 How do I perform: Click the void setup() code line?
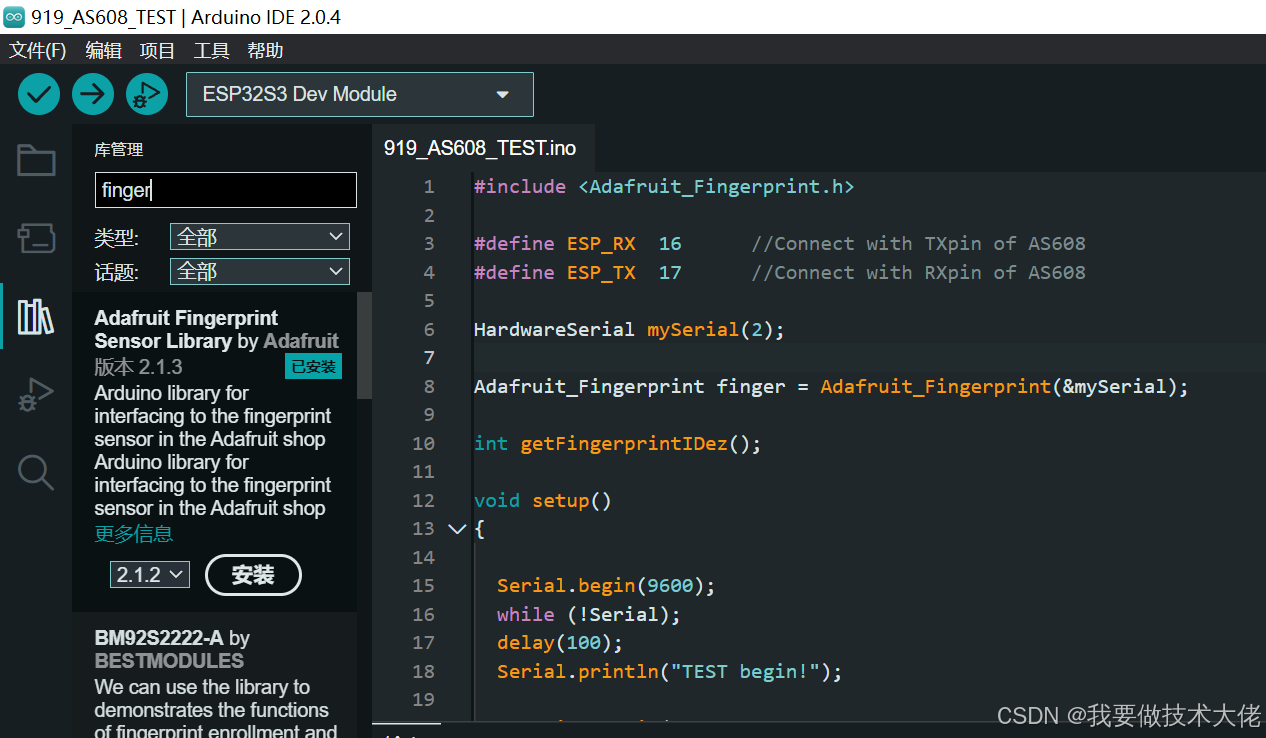point(543,500)
